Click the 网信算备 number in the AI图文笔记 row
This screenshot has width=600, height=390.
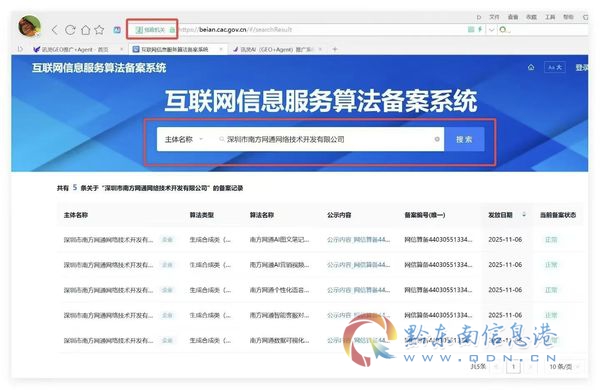click(438, 240)
